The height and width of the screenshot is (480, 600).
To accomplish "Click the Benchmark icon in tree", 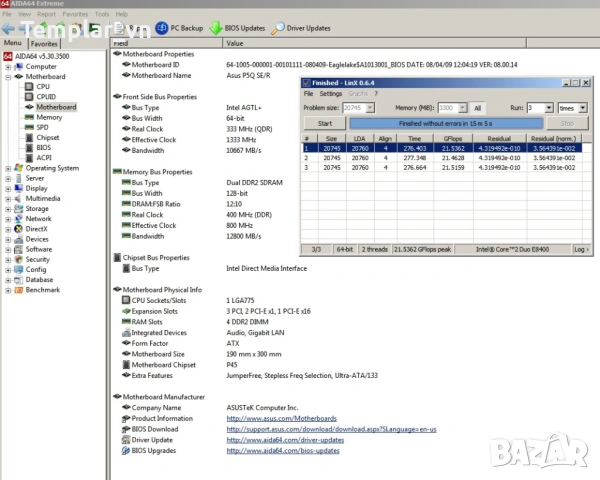I will (x=18, y=290).
